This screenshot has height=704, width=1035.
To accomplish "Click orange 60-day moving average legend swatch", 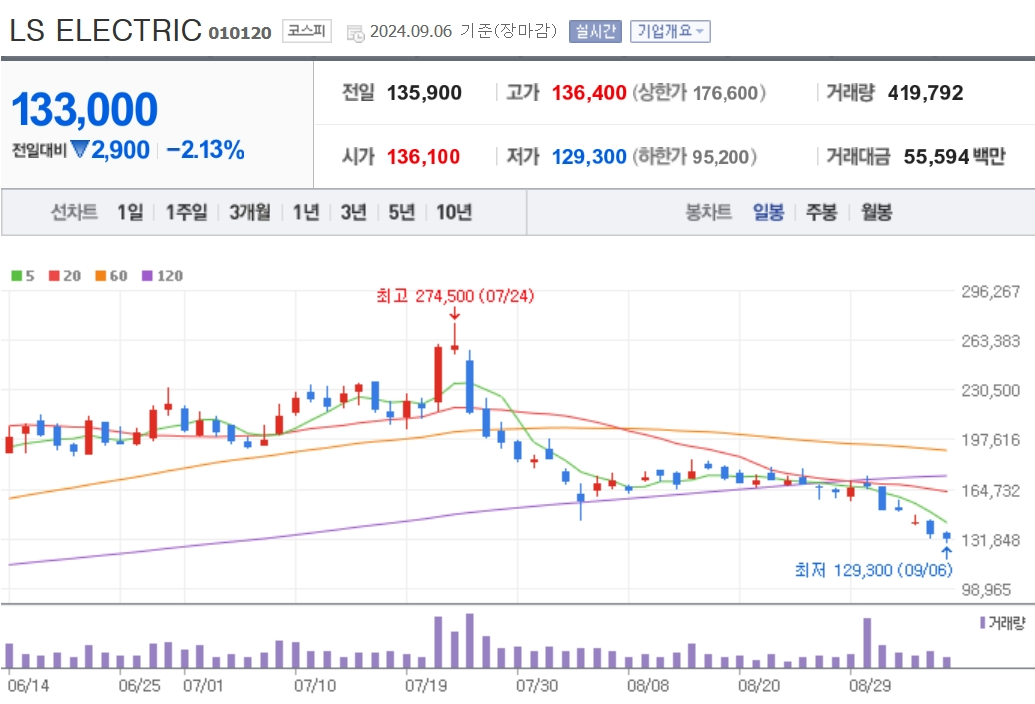I will pos(100,276).
